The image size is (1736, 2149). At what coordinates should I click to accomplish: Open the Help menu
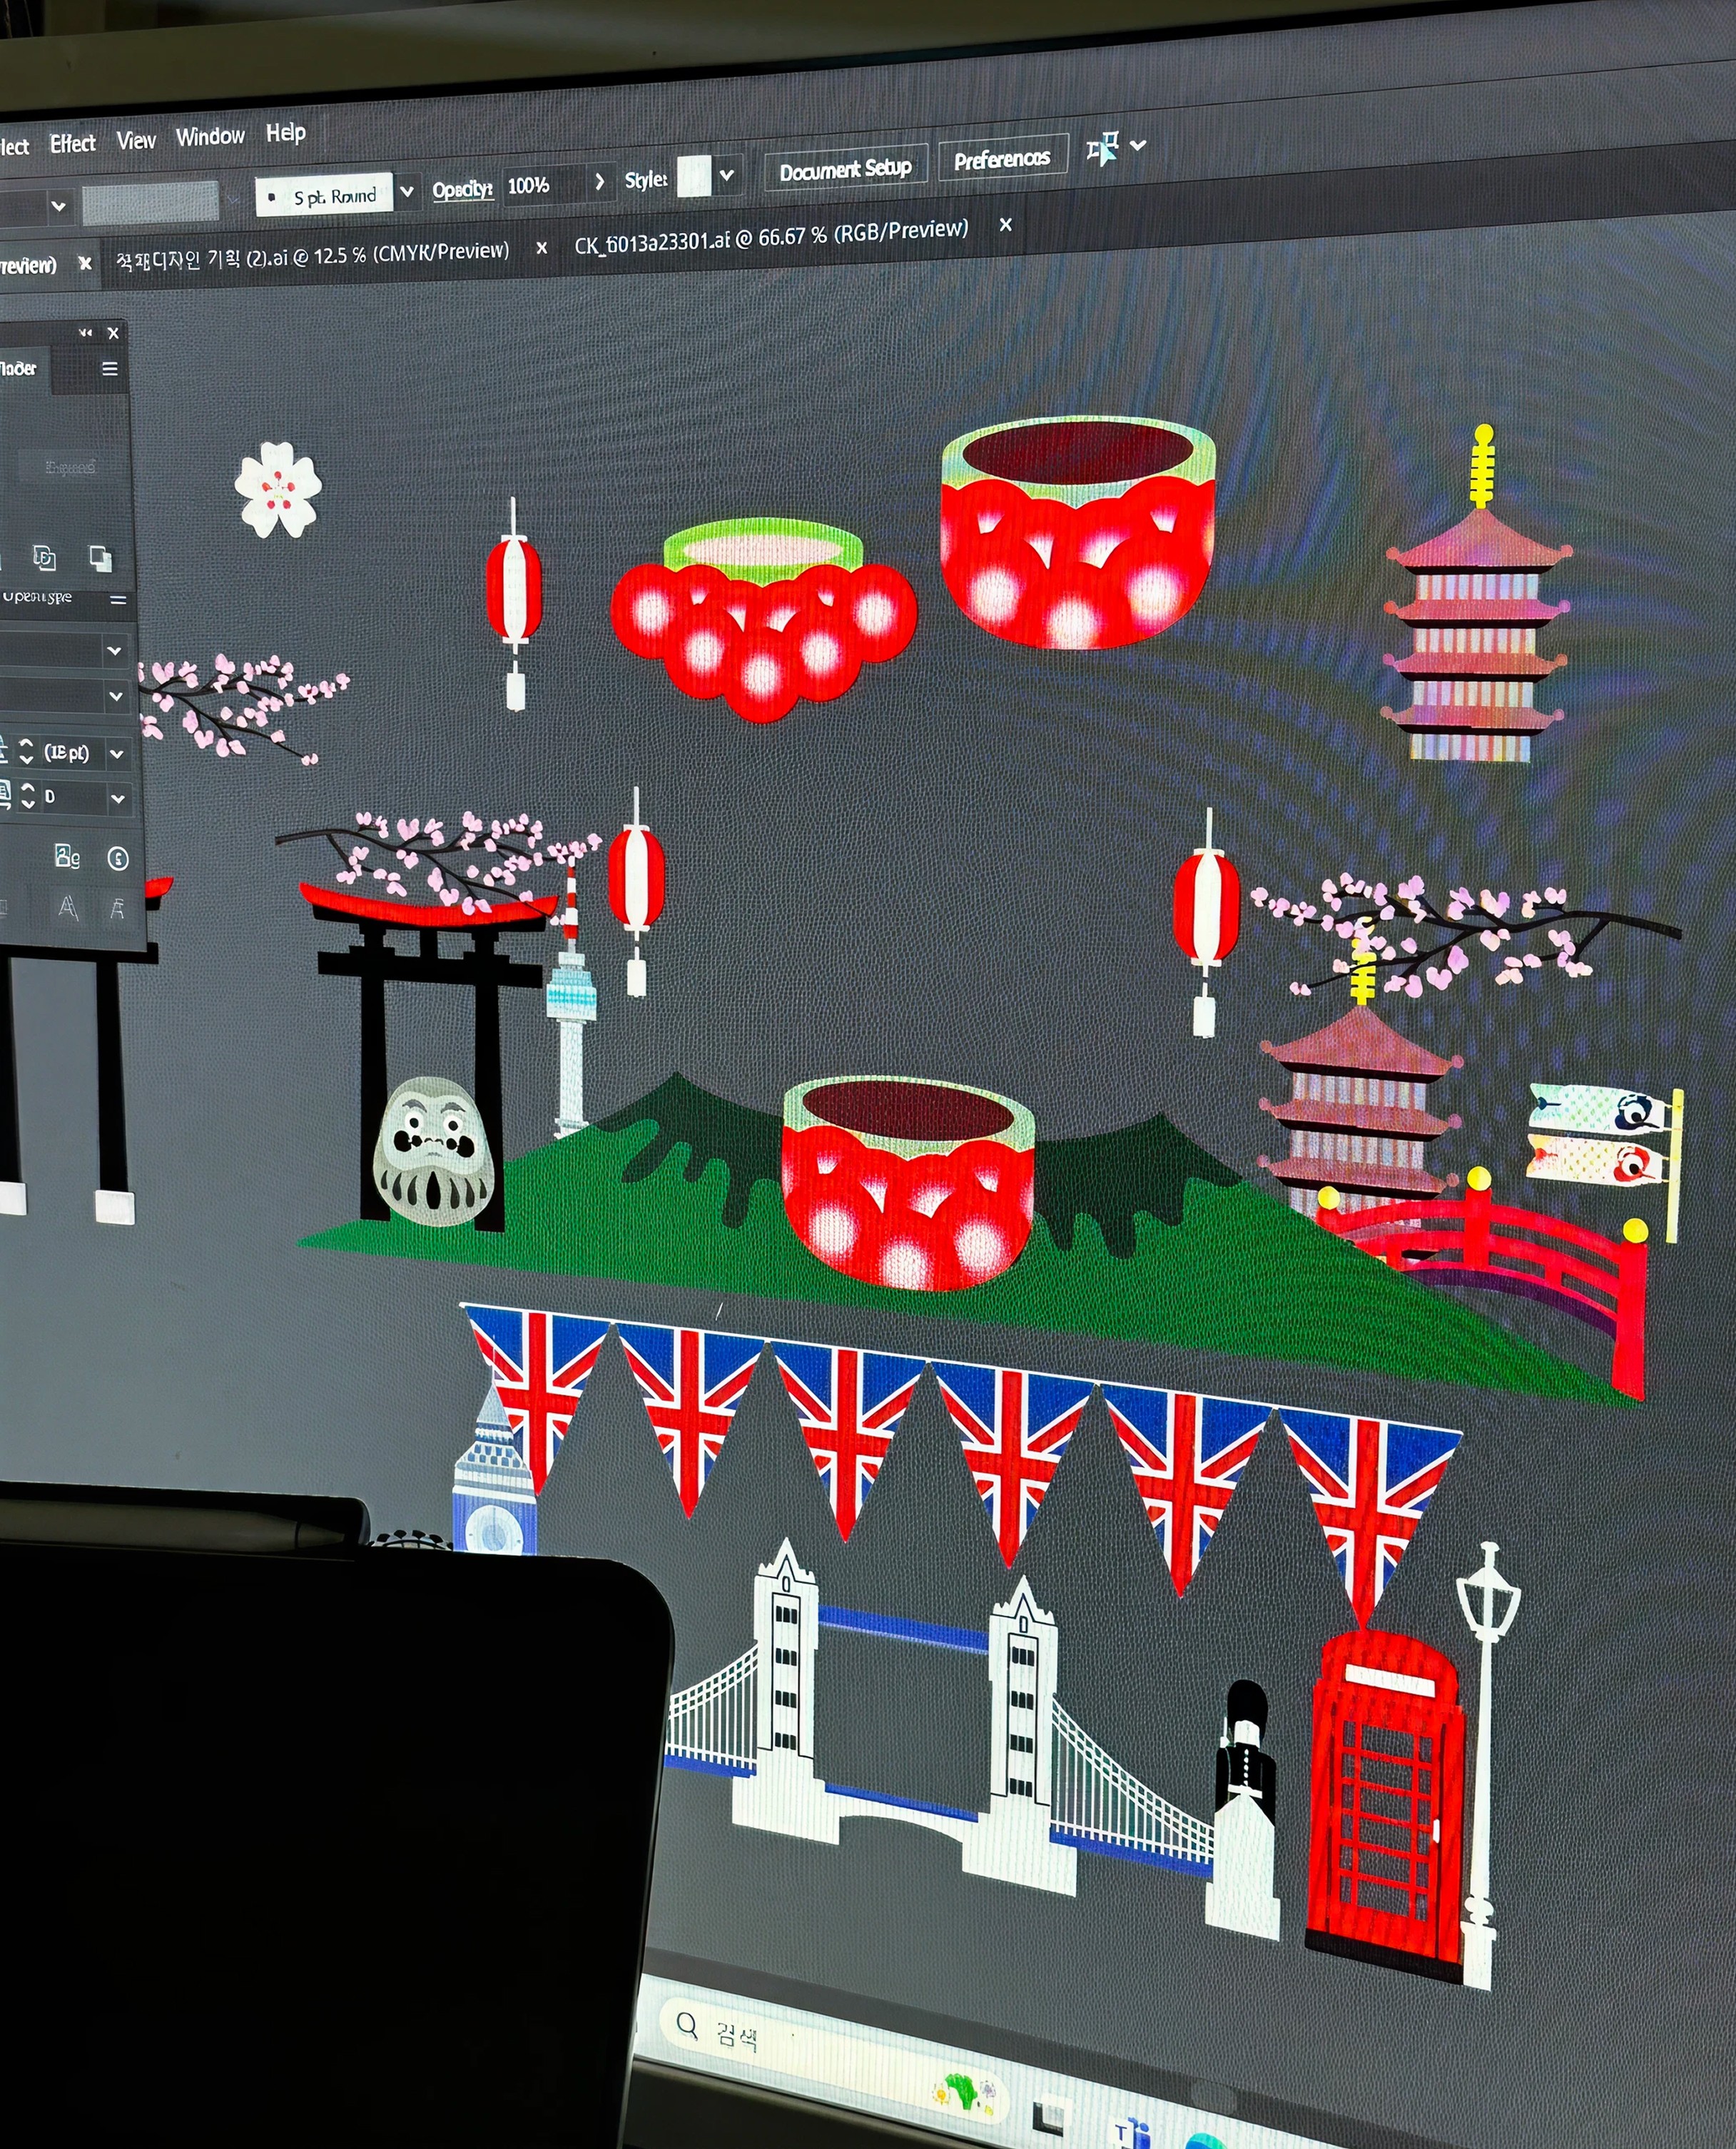286,132
